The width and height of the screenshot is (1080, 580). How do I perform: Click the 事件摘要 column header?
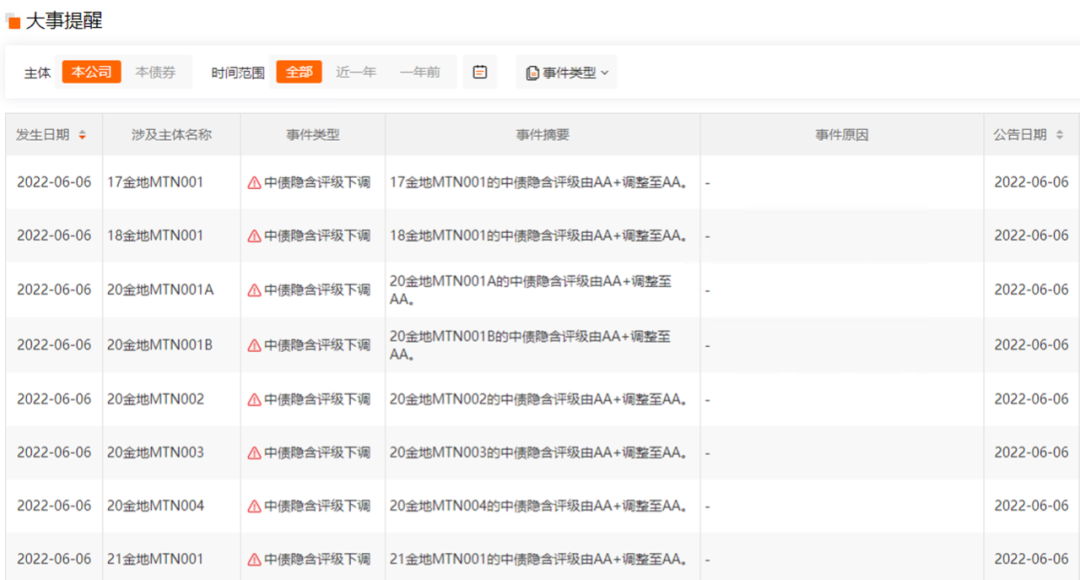pos(543,135)
